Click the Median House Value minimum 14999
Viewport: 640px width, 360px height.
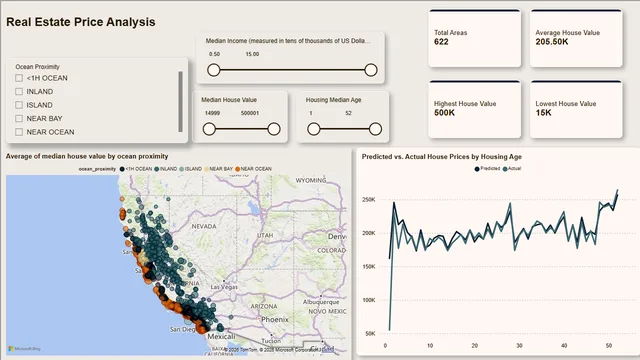click(x=212, y=113)
